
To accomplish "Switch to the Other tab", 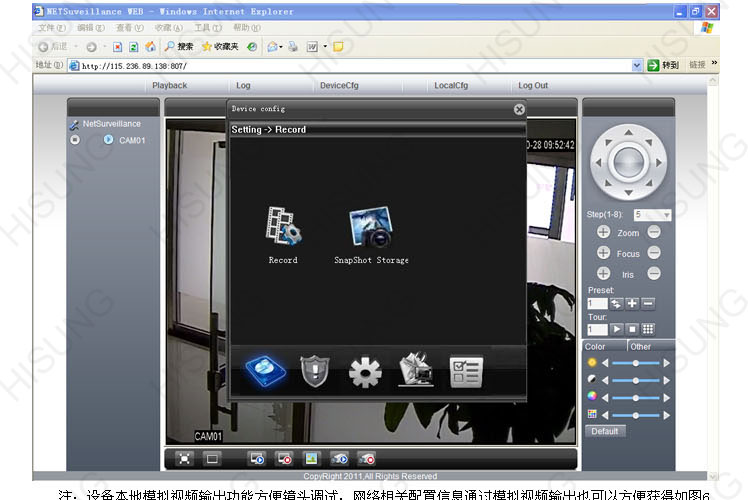I will 641,347.
